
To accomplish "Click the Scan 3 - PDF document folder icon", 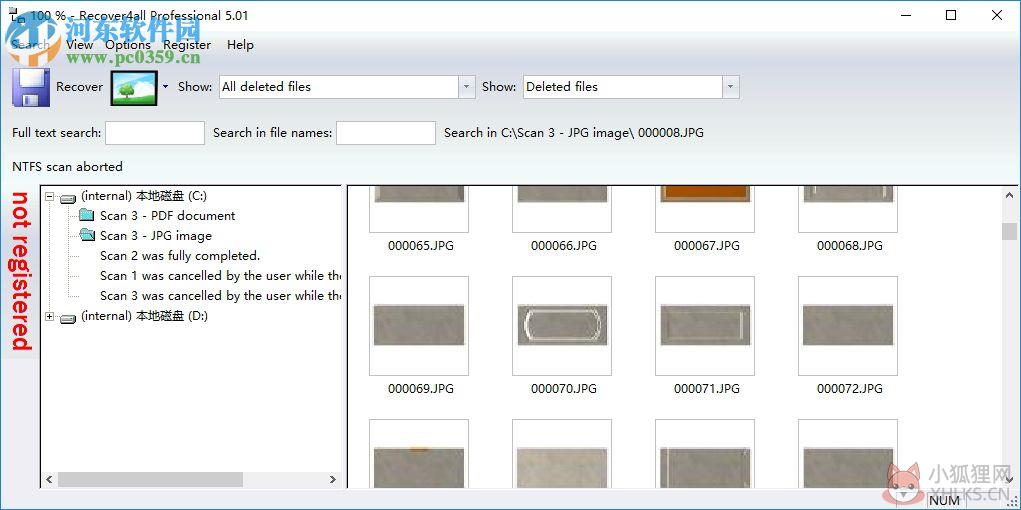I will tap(87, 215).
